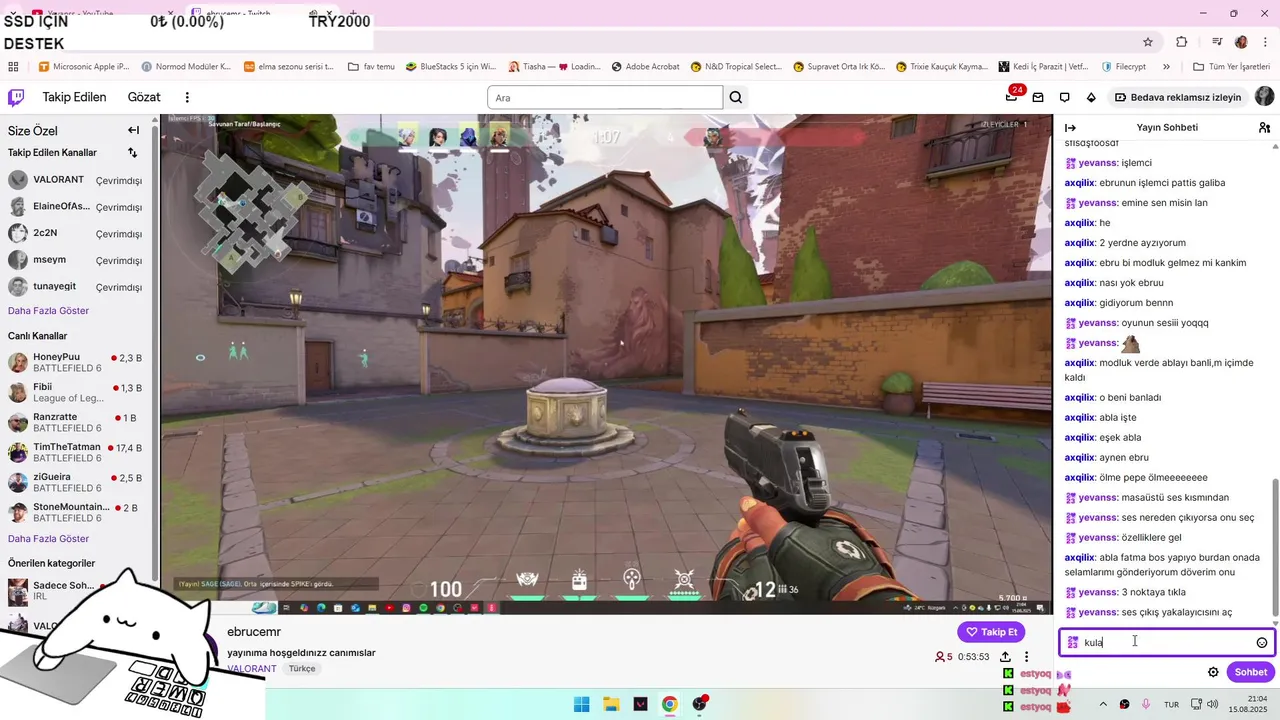Click the Türkçe language tag
1280x720 pixels.
(302, 668)
